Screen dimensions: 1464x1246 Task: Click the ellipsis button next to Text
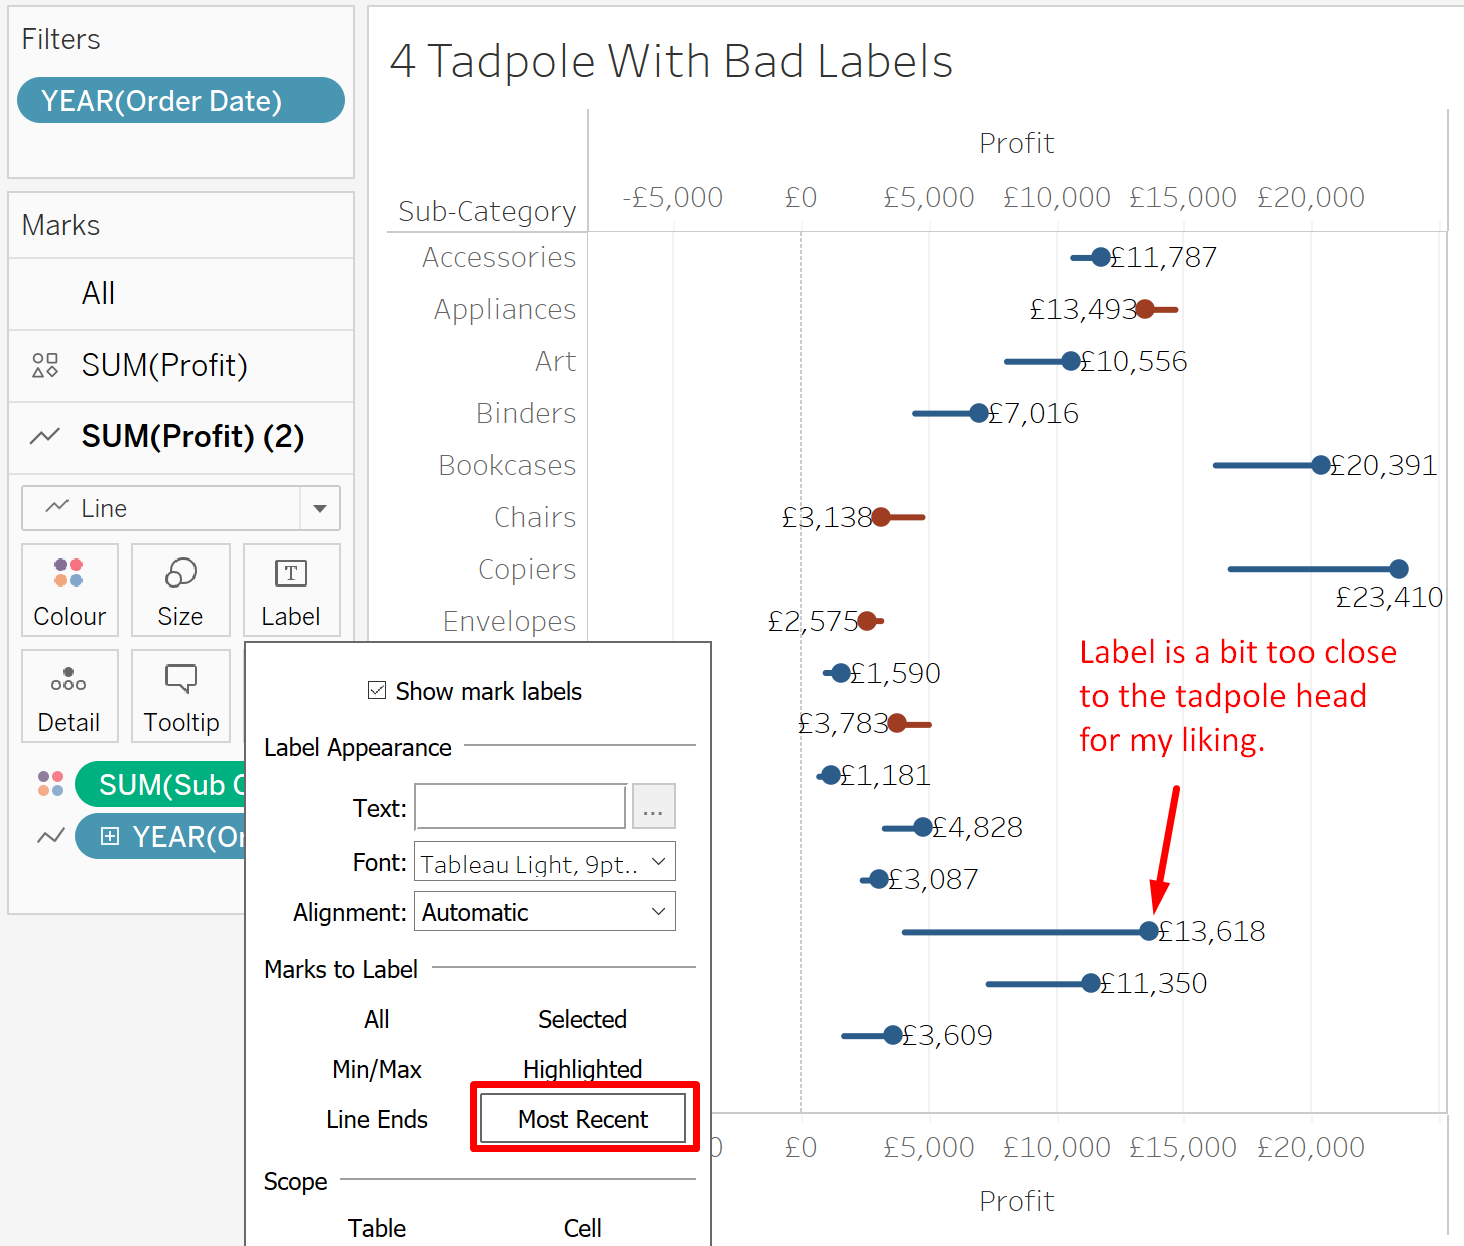pos(654,806)
